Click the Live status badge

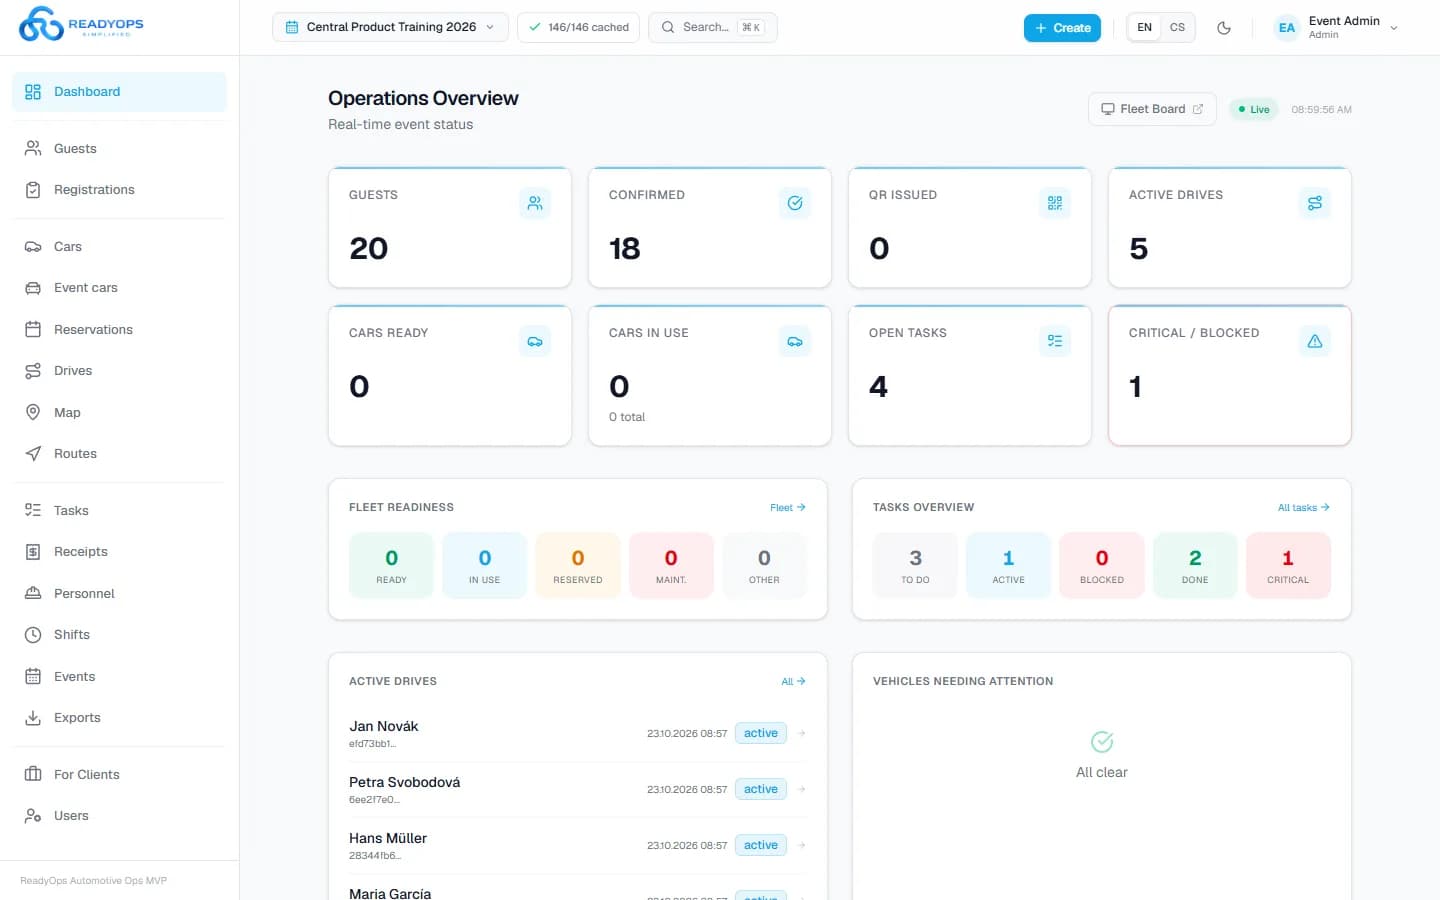coord(1254,109)
